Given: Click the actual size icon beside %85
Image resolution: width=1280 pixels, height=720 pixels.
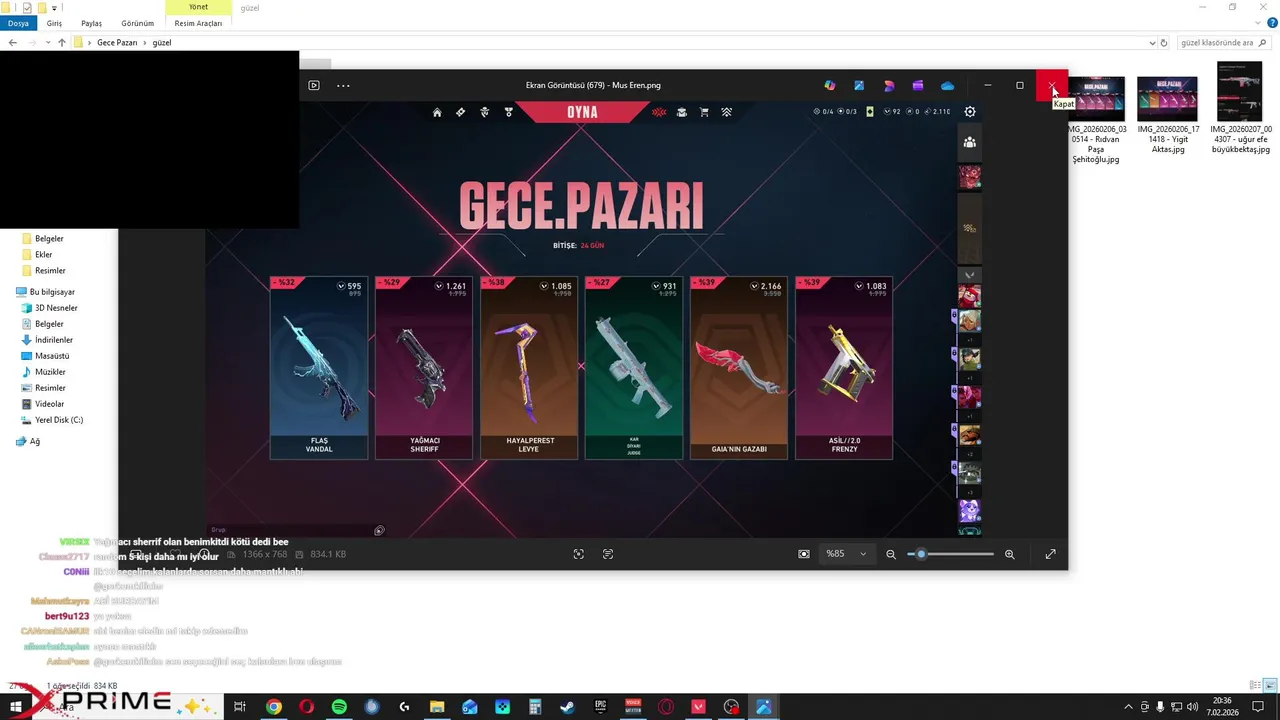Looking at the screenshot, I should (804, 554).
